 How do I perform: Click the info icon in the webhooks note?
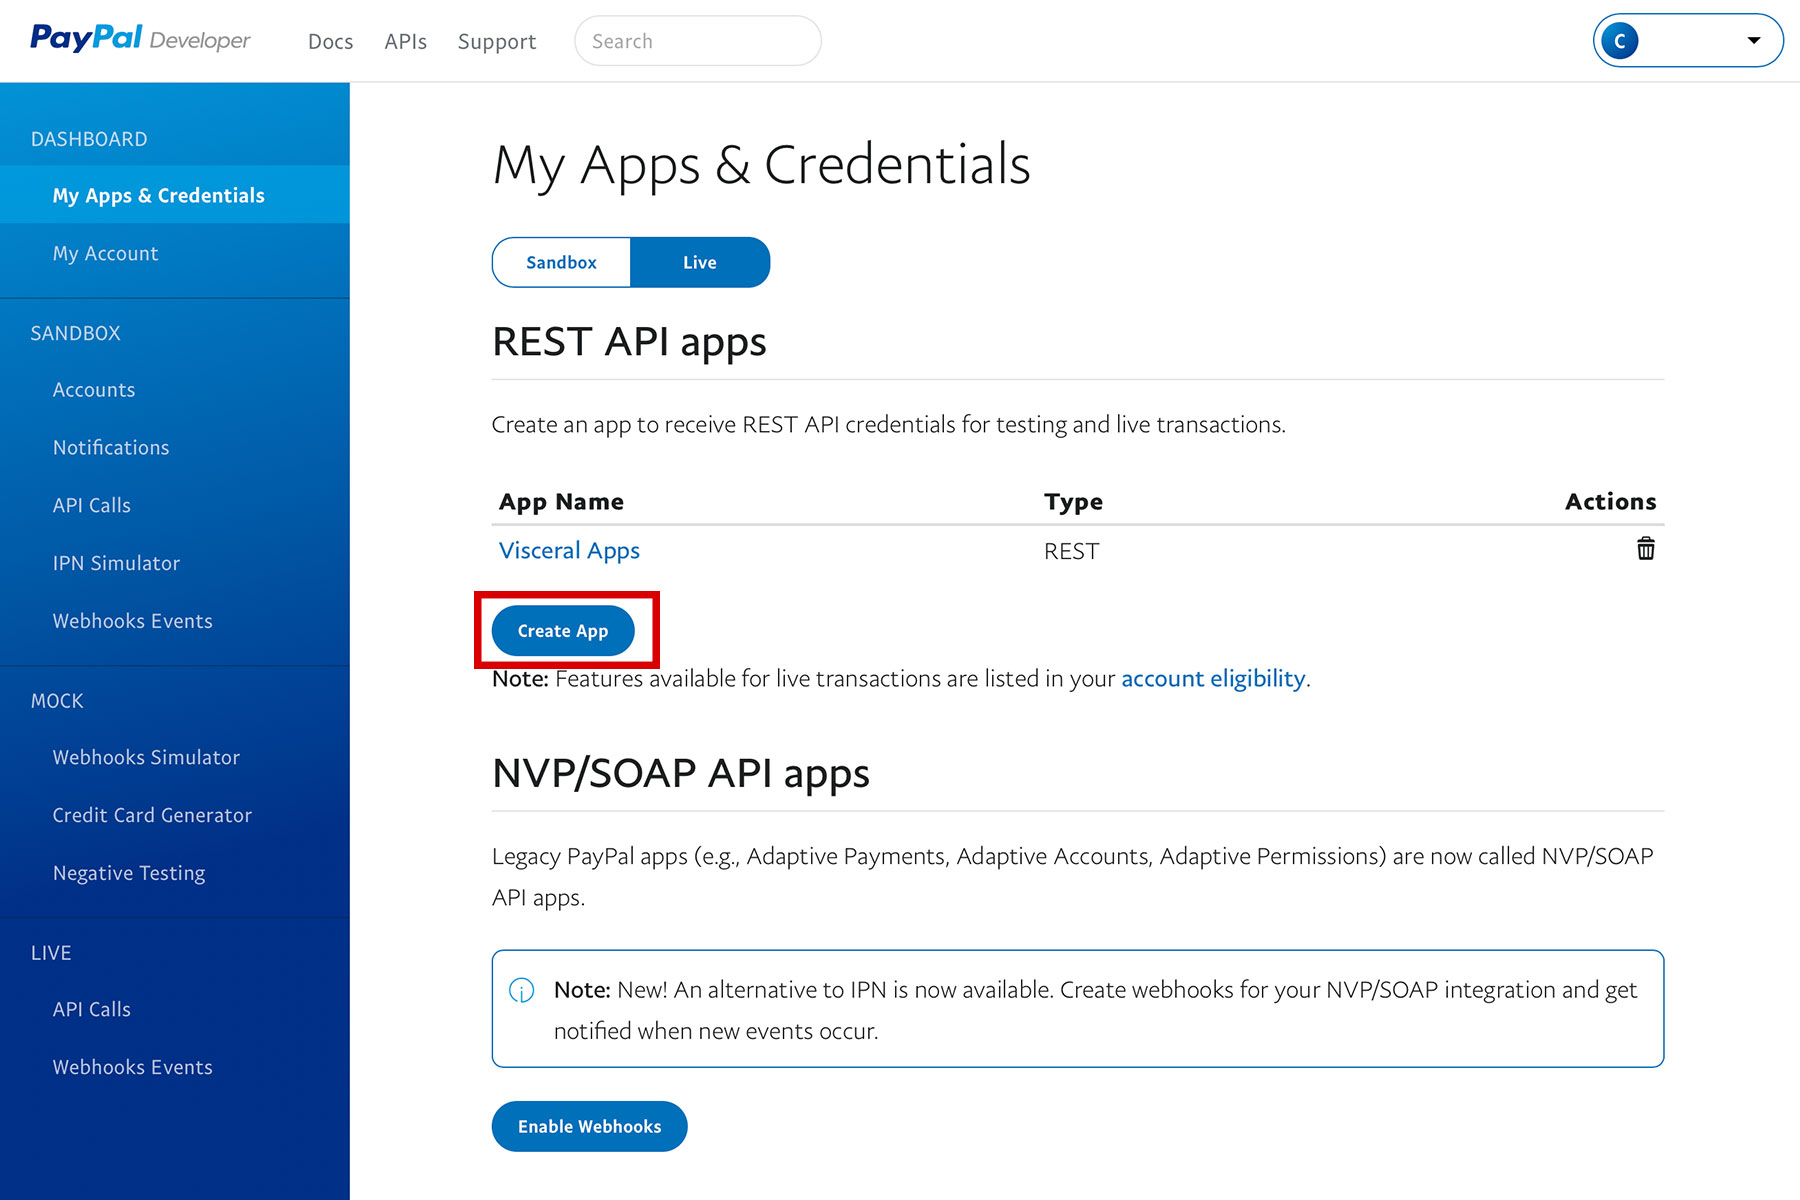522,990
